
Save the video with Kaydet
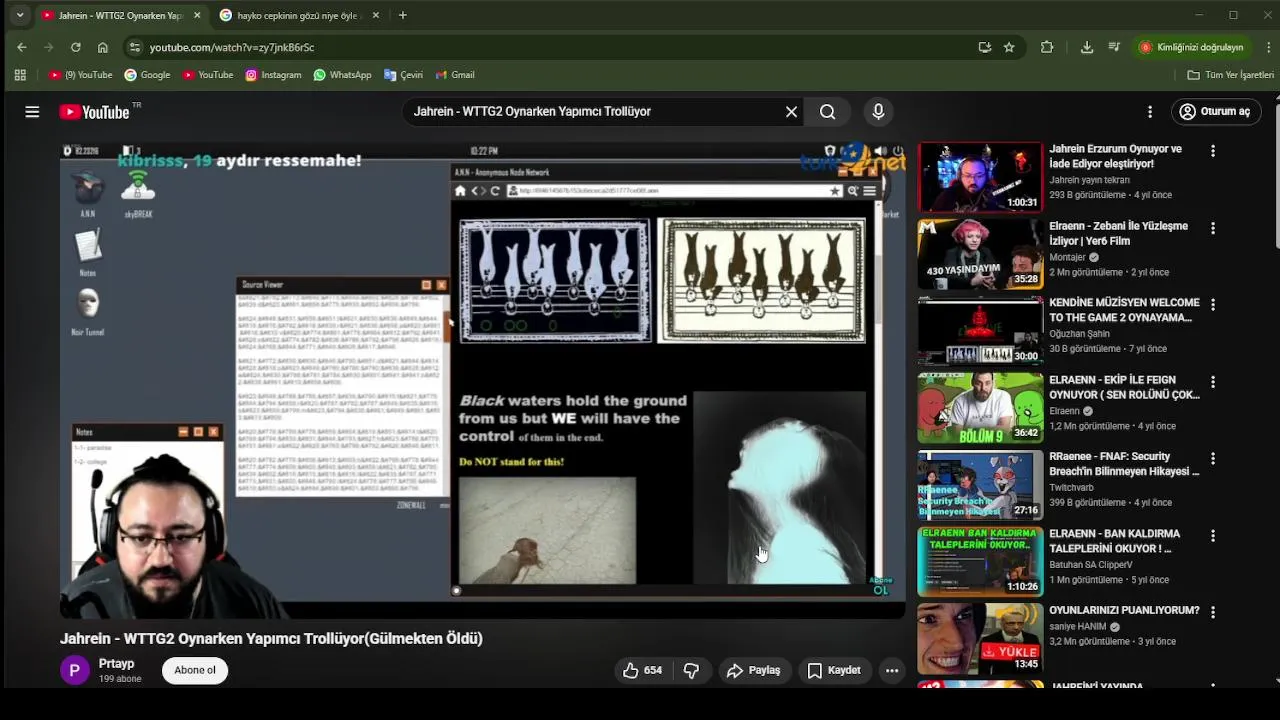834,670
